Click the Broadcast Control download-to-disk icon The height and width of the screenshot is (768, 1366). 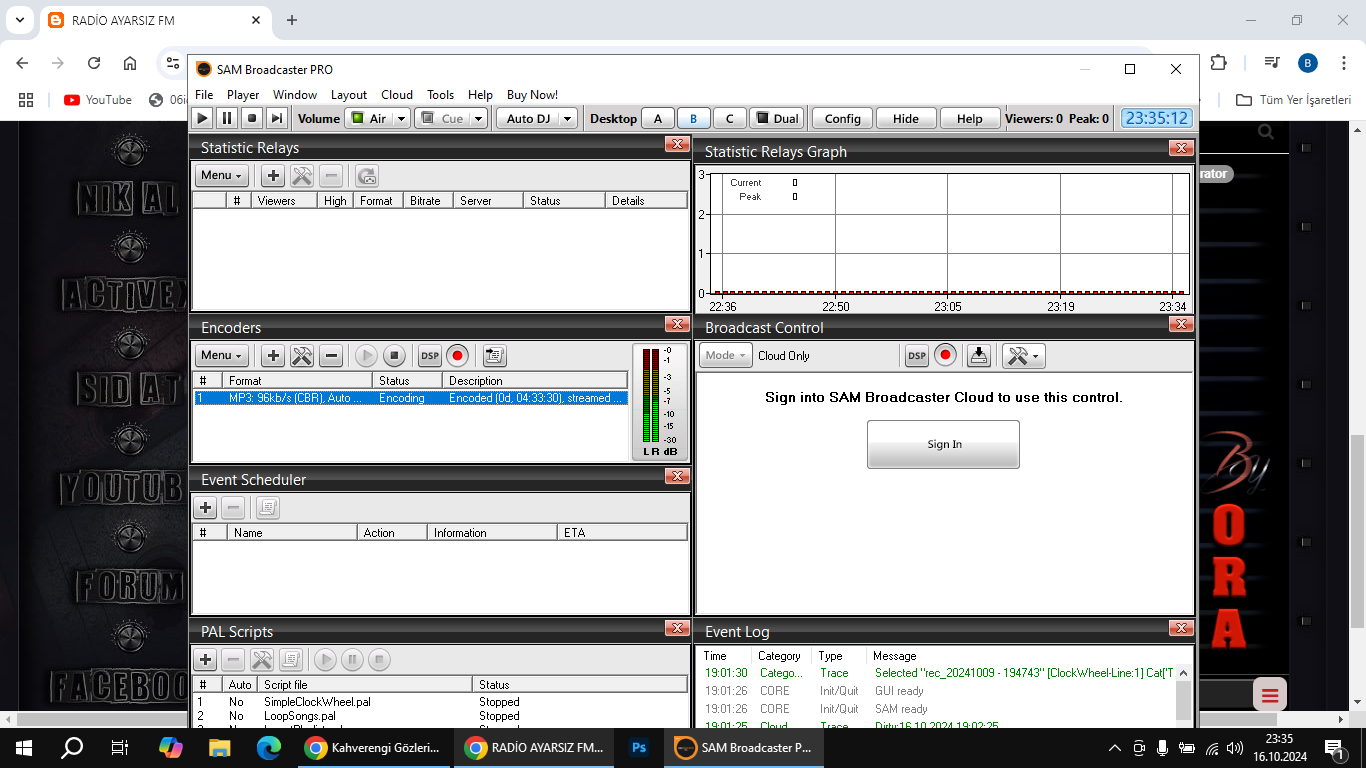click(979, 356)
